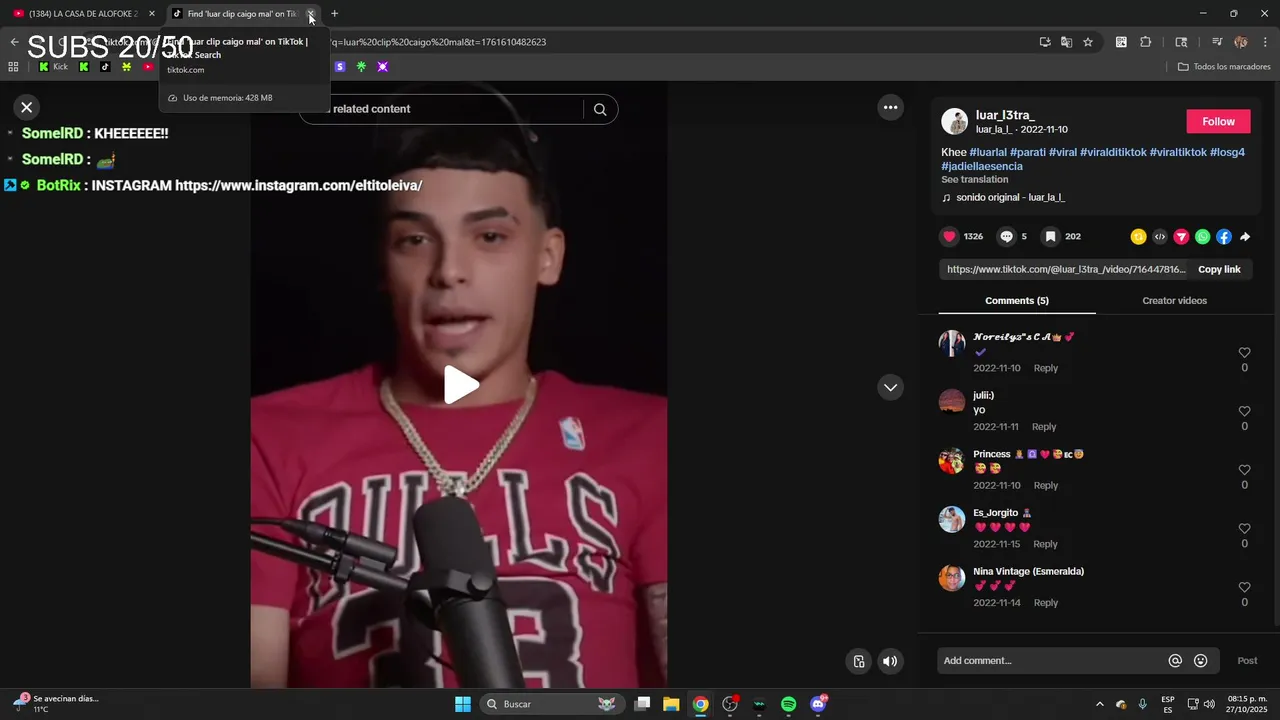Save video with the bookmark icon
The image size is (1280, 720).
tap(1050, 237)
